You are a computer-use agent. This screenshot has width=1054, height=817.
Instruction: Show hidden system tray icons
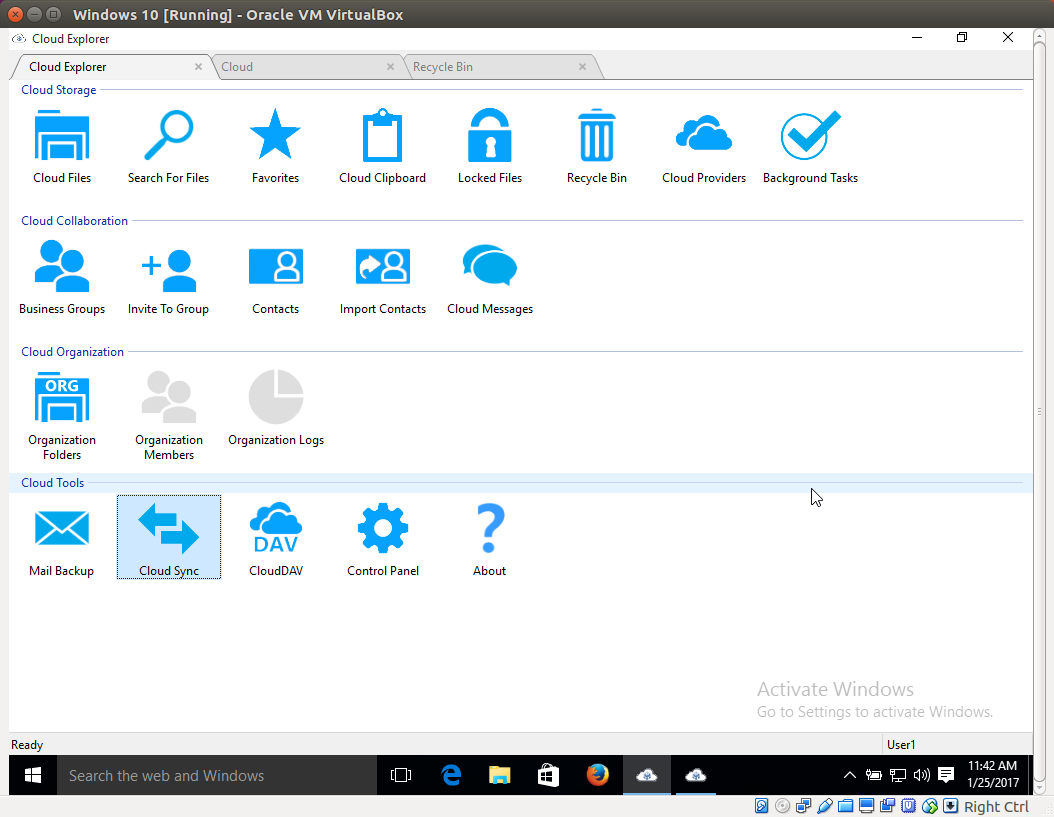pyautogui.click(x=850, y=775)
